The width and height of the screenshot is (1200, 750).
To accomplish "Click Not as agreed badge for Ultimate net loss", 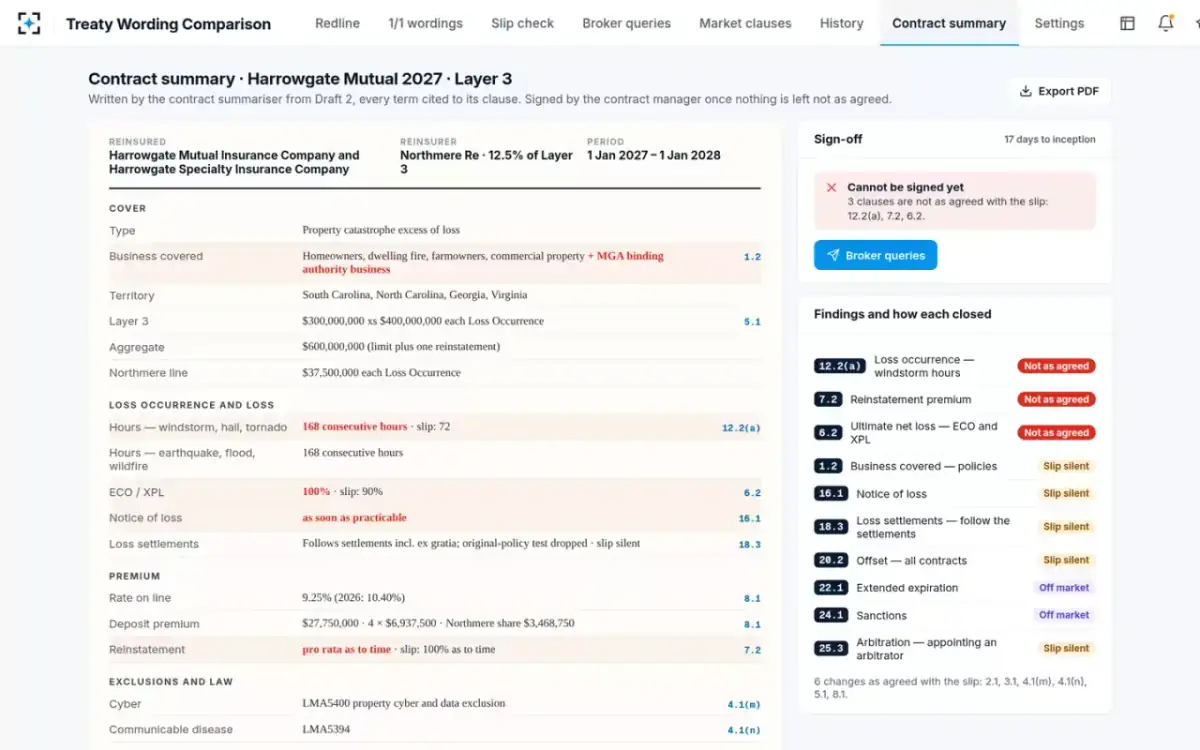I will (1056, 433).
